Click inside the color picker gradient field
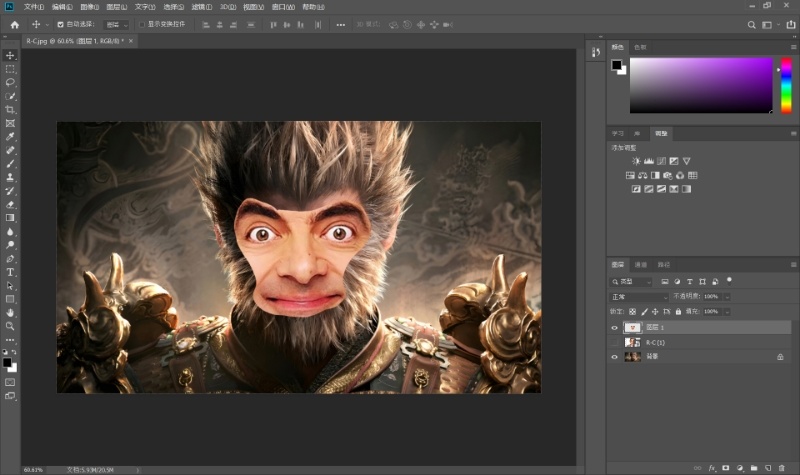The height and width of the screenshot is (475, 800). pyautogui.click(x=700, y=85)
